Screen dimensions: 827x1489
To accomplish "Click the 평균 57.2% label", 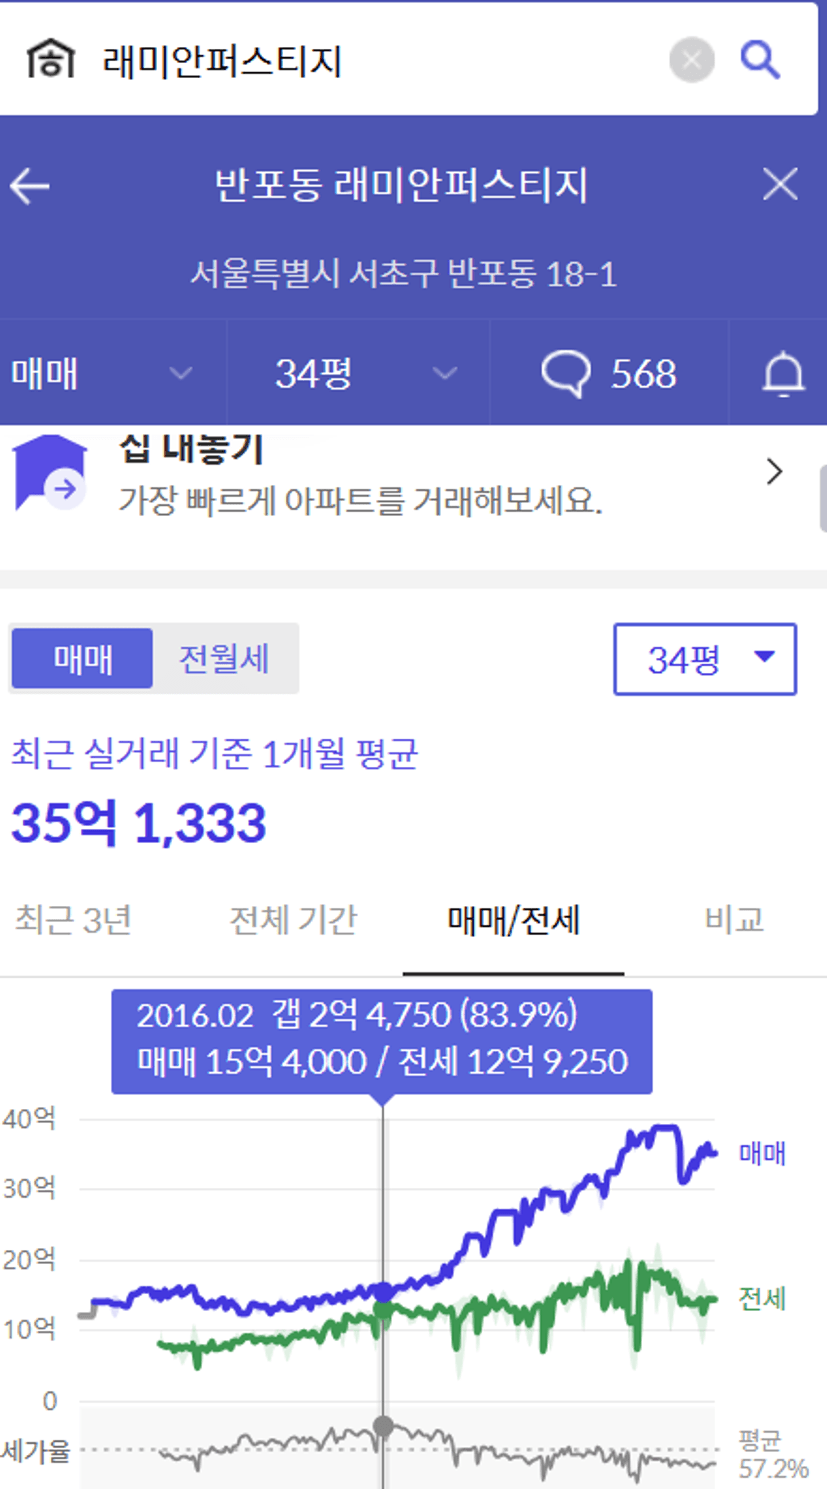I will (x=773, y=1454).
